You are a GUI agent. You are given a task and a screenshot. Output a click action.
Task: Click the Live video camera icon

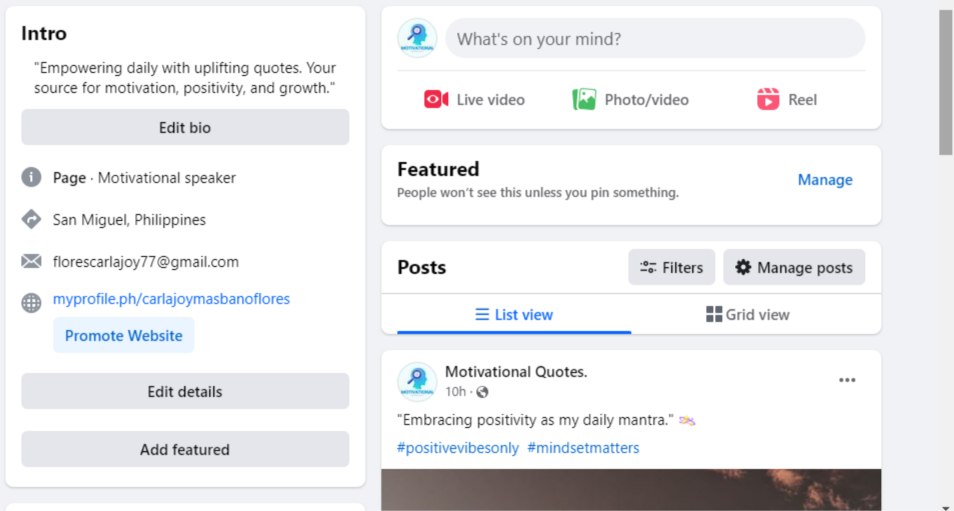click(x=436, y=99)
